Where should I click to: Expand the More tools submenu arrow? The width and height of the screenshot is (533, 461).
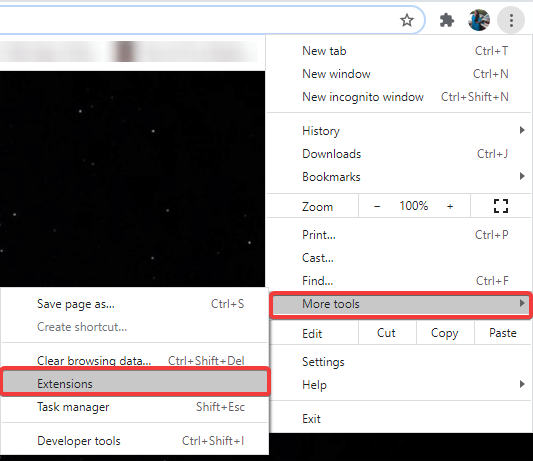[x=522, y=303]
